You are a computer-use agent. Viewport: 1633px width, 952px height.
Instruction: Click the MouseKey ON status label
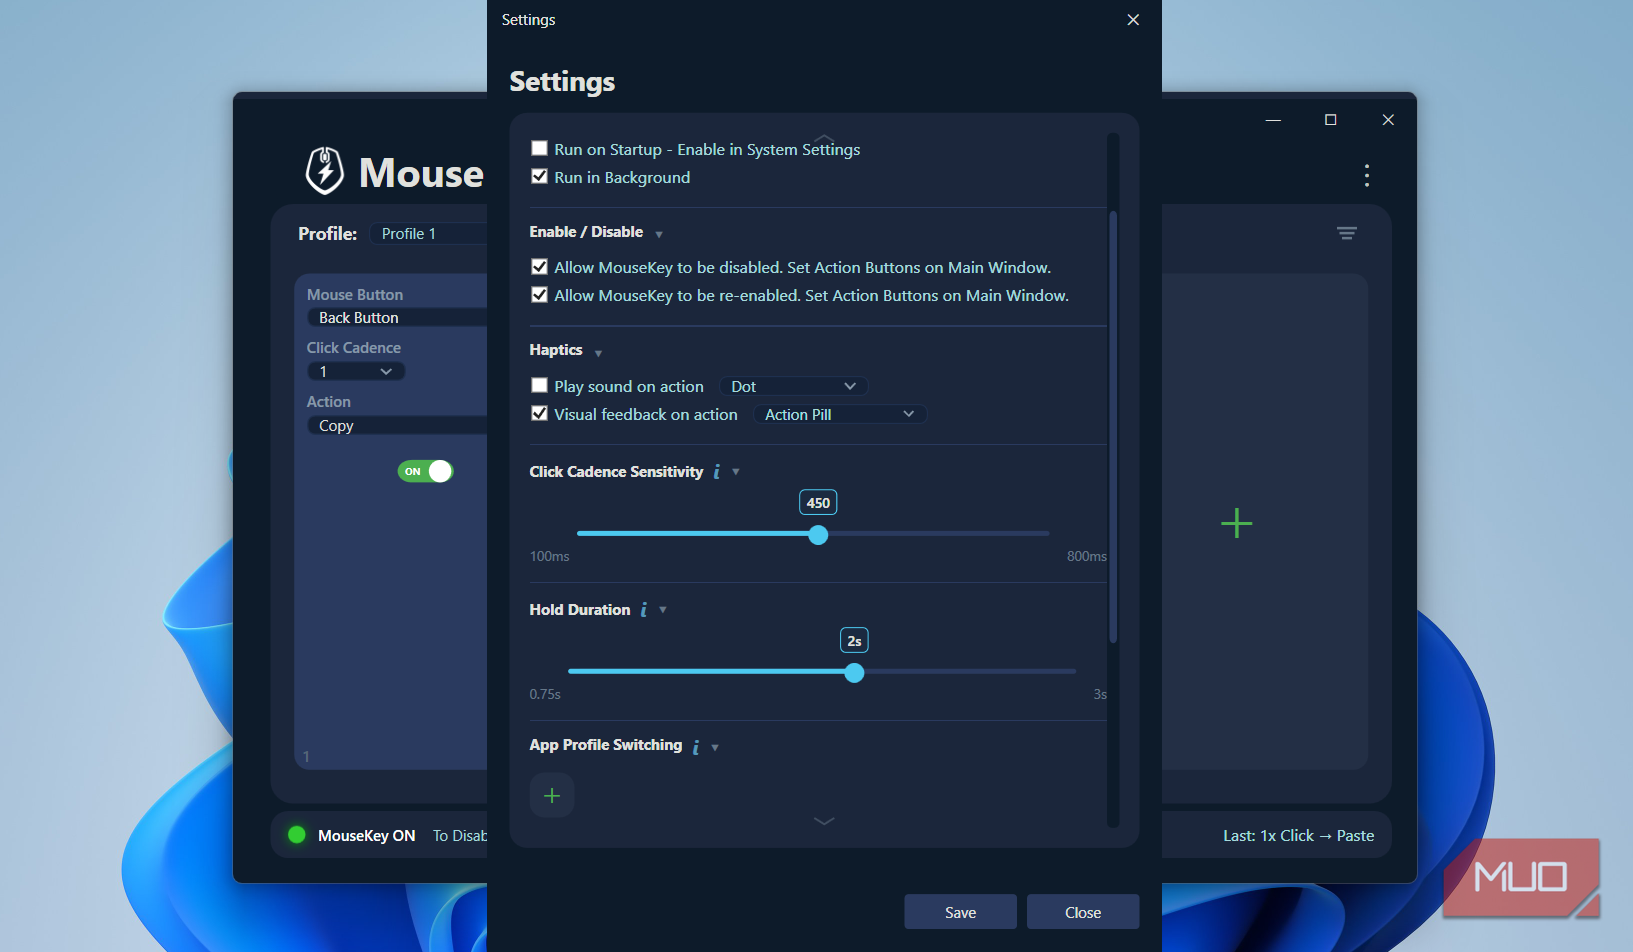366,836
